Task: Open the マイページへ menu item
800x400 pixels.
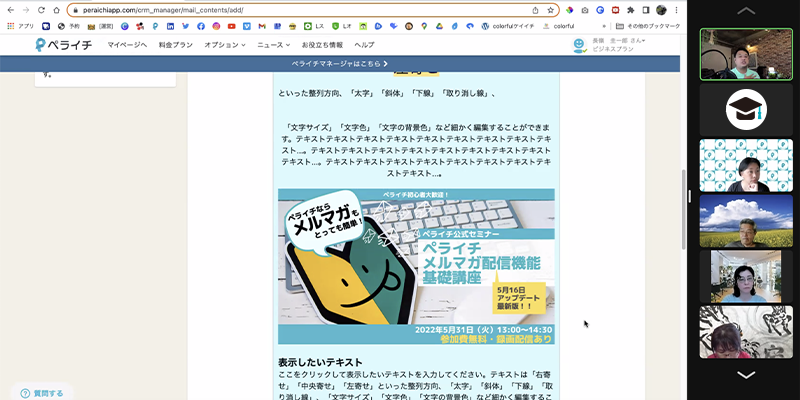Action: pyautogui.click(x=127, y=45)
